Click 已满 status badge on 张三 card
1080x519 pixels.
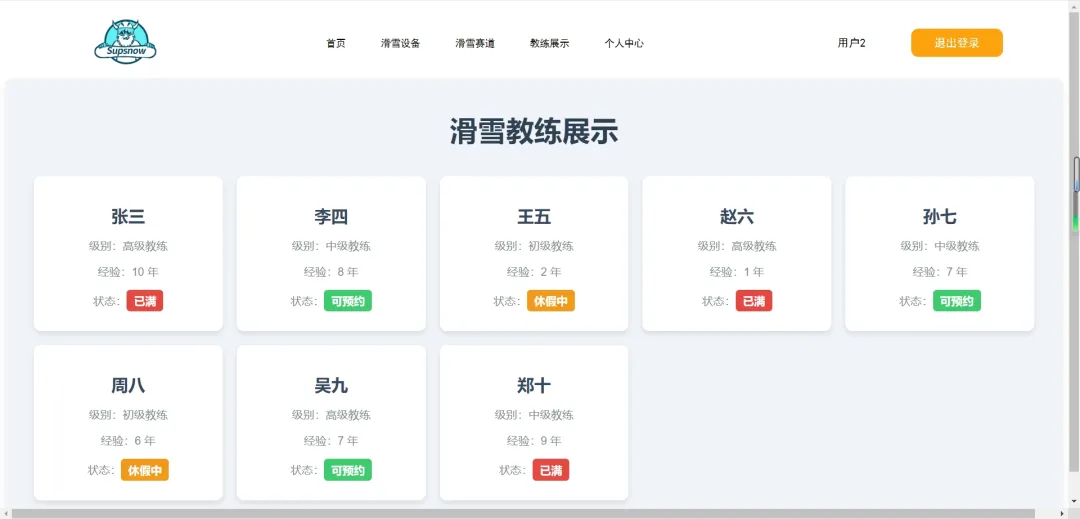145,301
